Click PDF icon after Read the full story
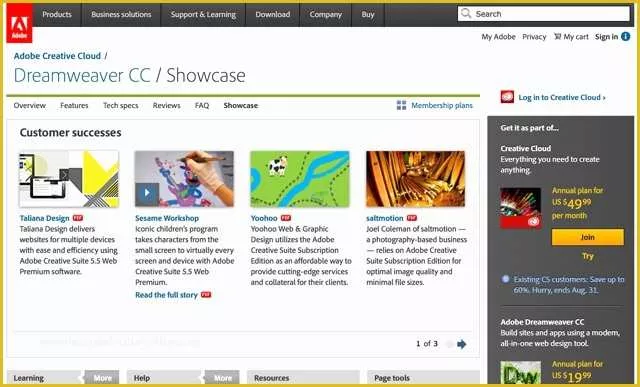The image size is (640, 387). (206, 294)
